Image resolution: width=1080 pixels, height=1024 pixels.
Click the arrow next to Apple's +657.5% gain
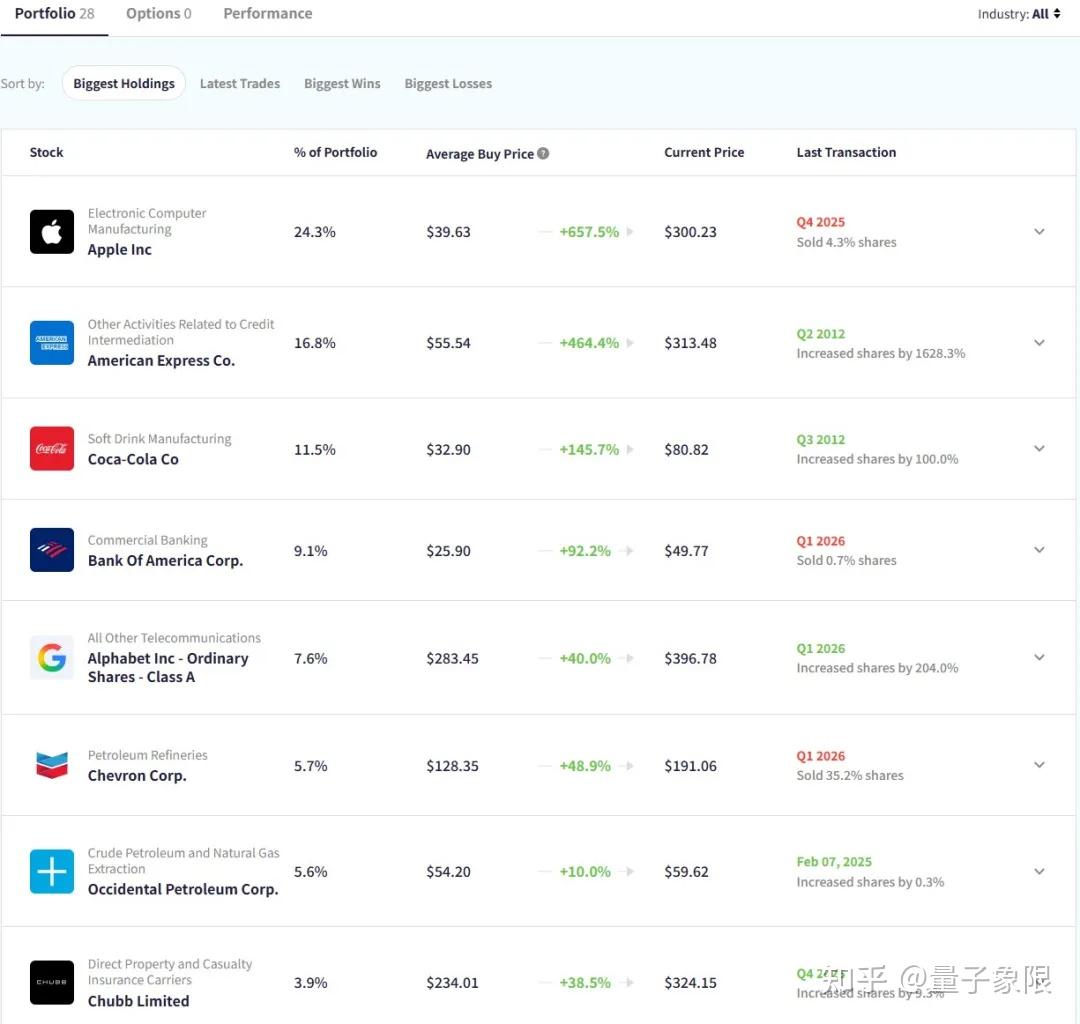630,232
